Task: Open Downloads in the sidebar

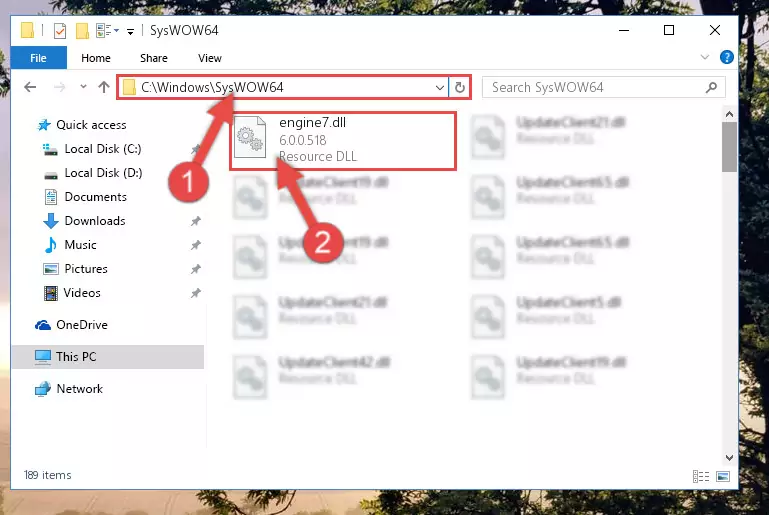Action: tap(95, 221)
